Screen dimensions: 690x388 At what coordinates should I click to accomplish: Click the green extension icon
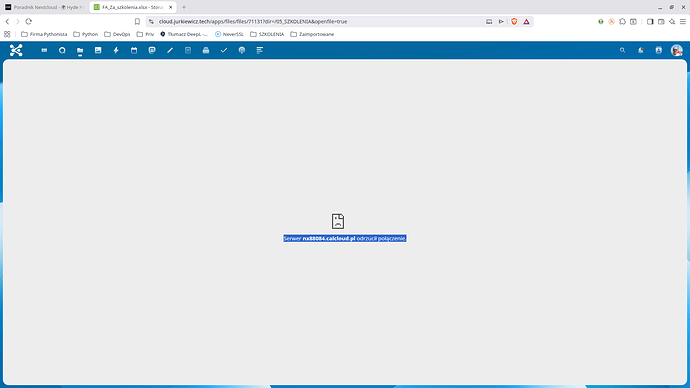click(601, 22)
